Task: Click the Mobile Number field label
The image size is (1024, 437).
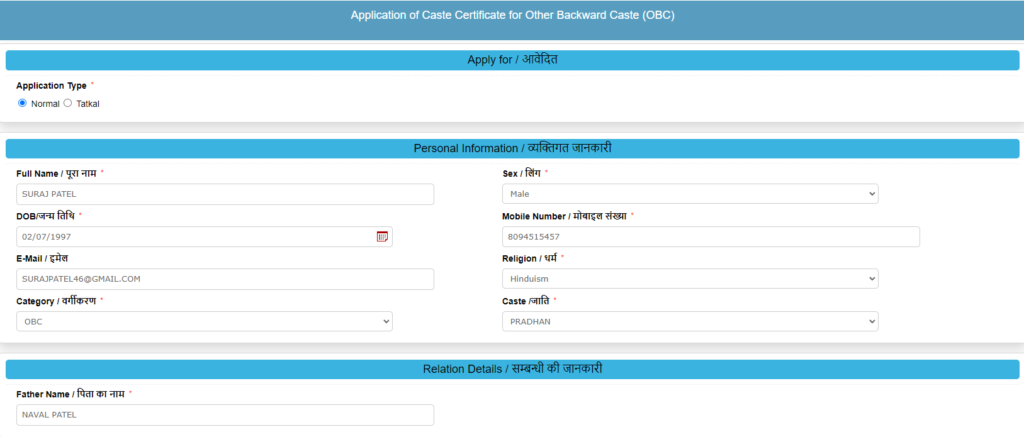Action: 565,216
